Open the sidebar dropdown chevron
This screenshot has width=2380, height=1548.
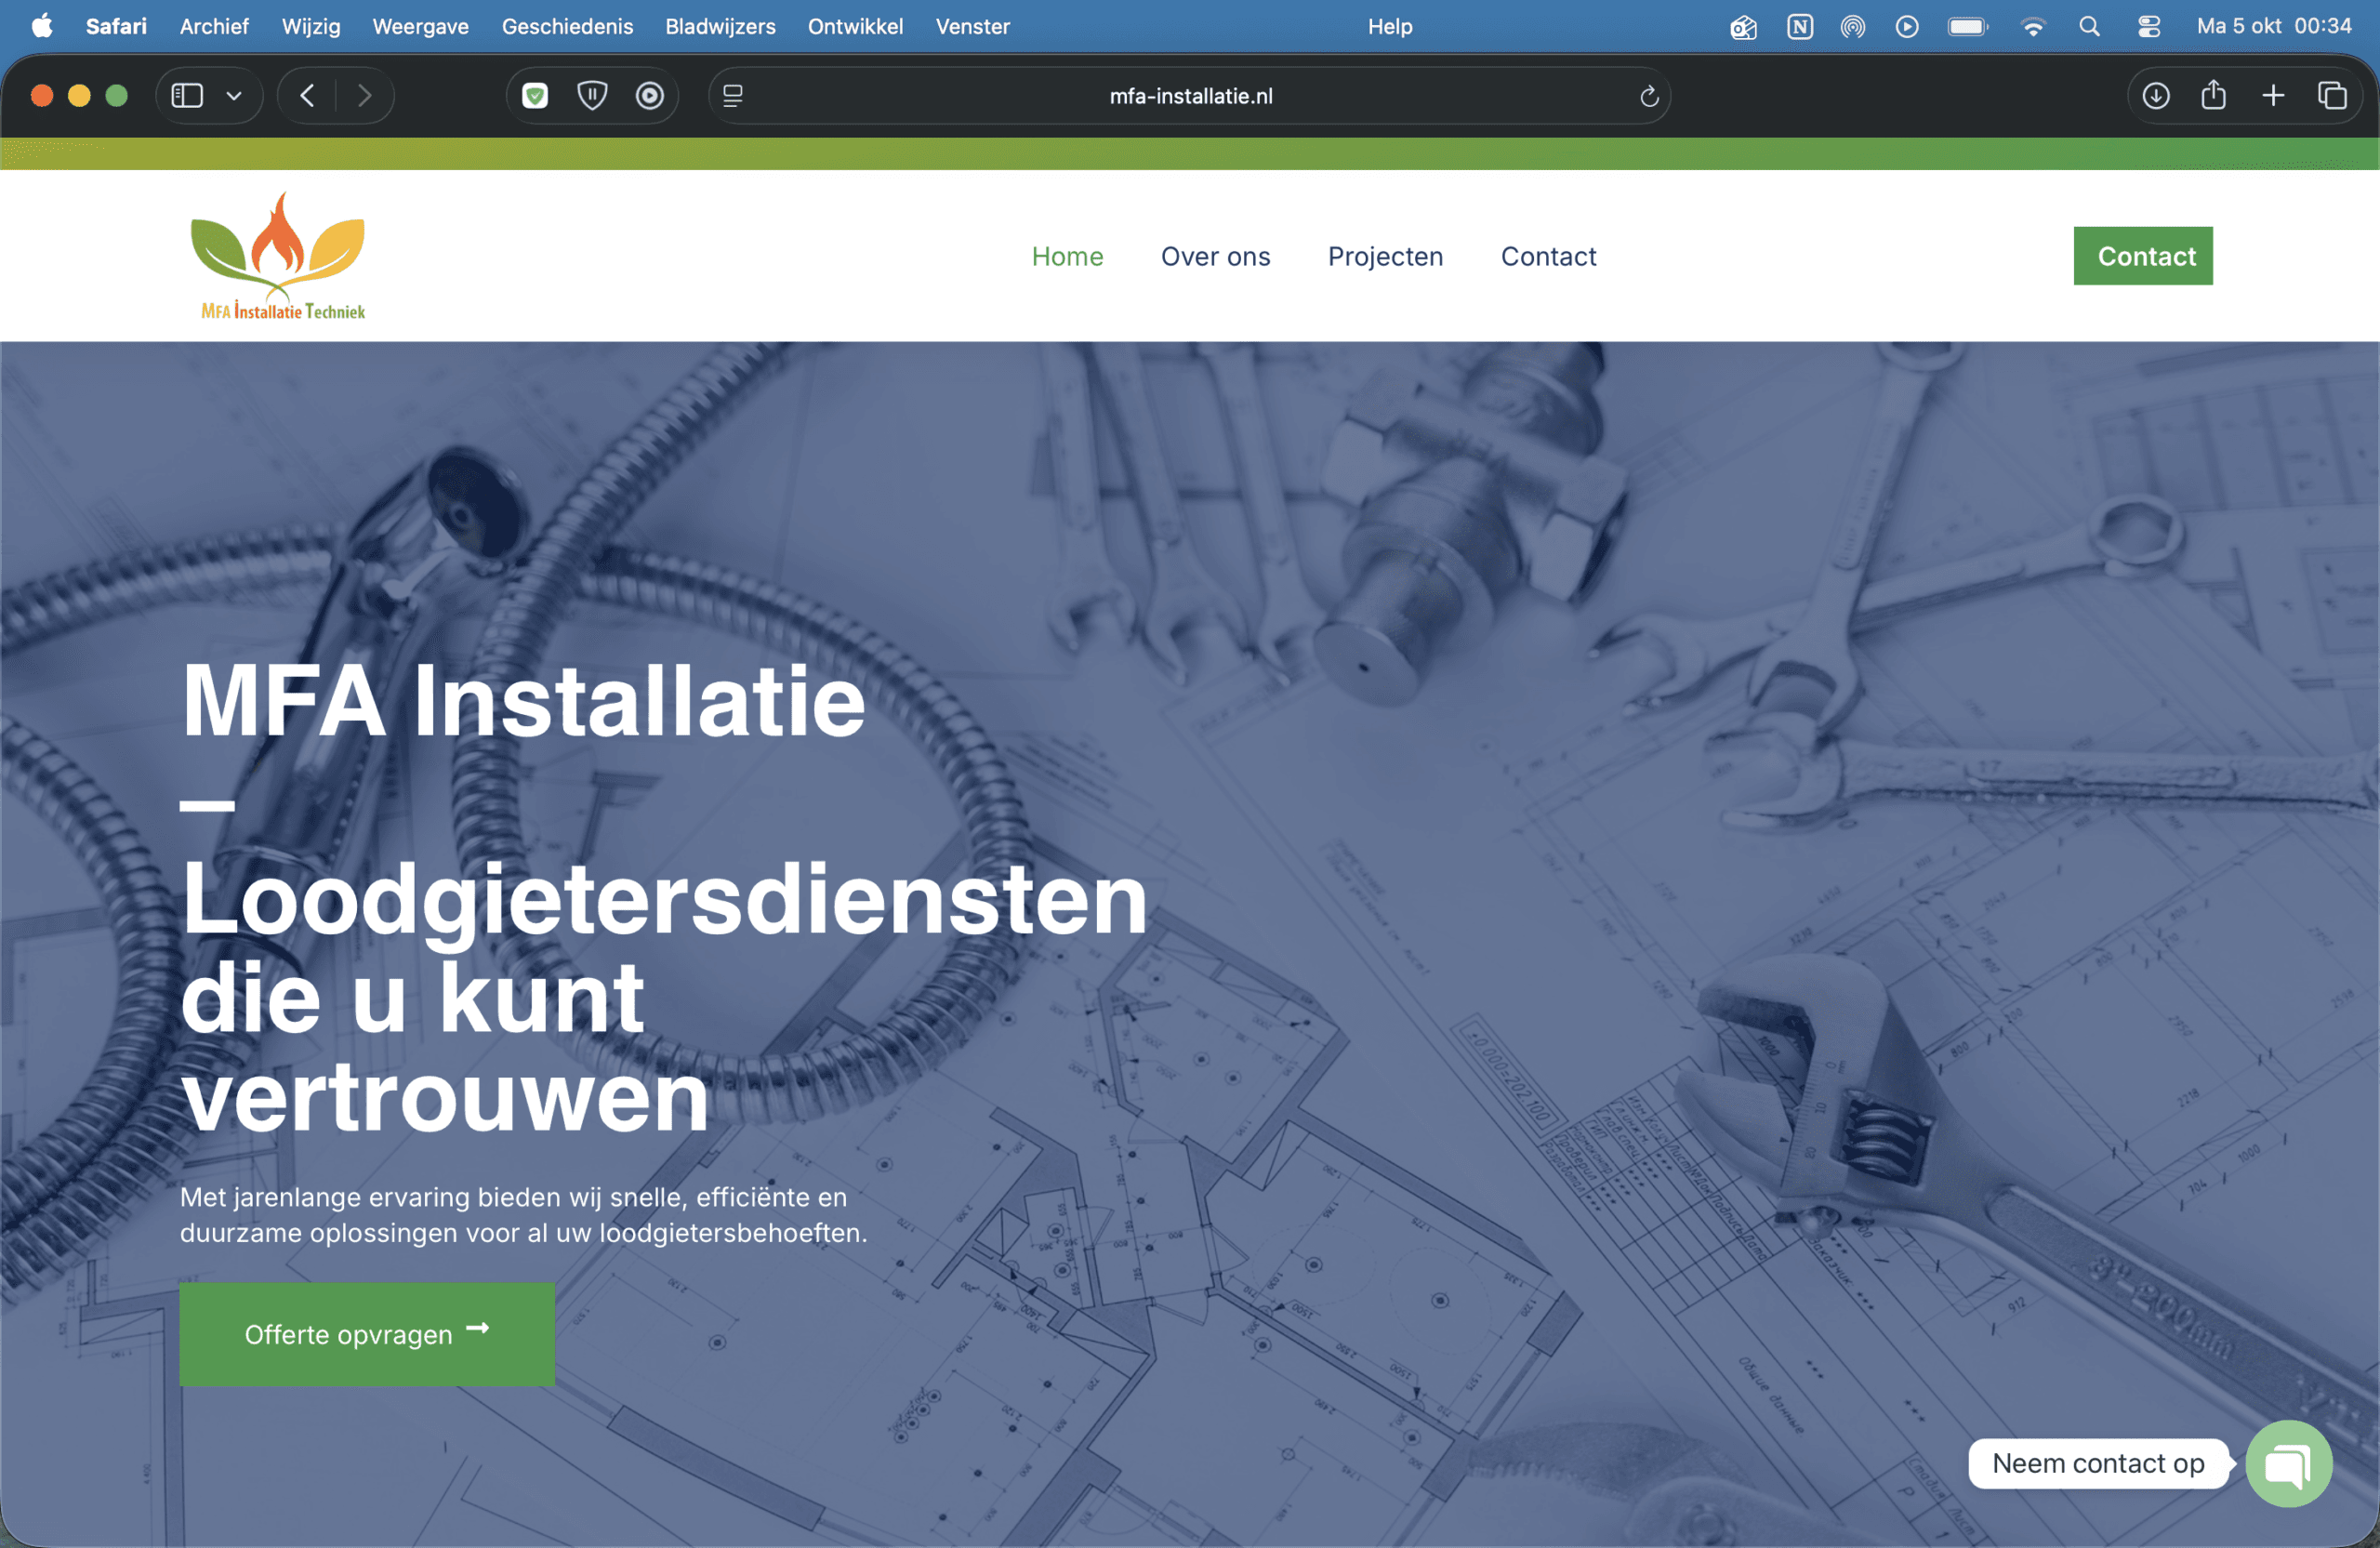[x=234, y=96]
